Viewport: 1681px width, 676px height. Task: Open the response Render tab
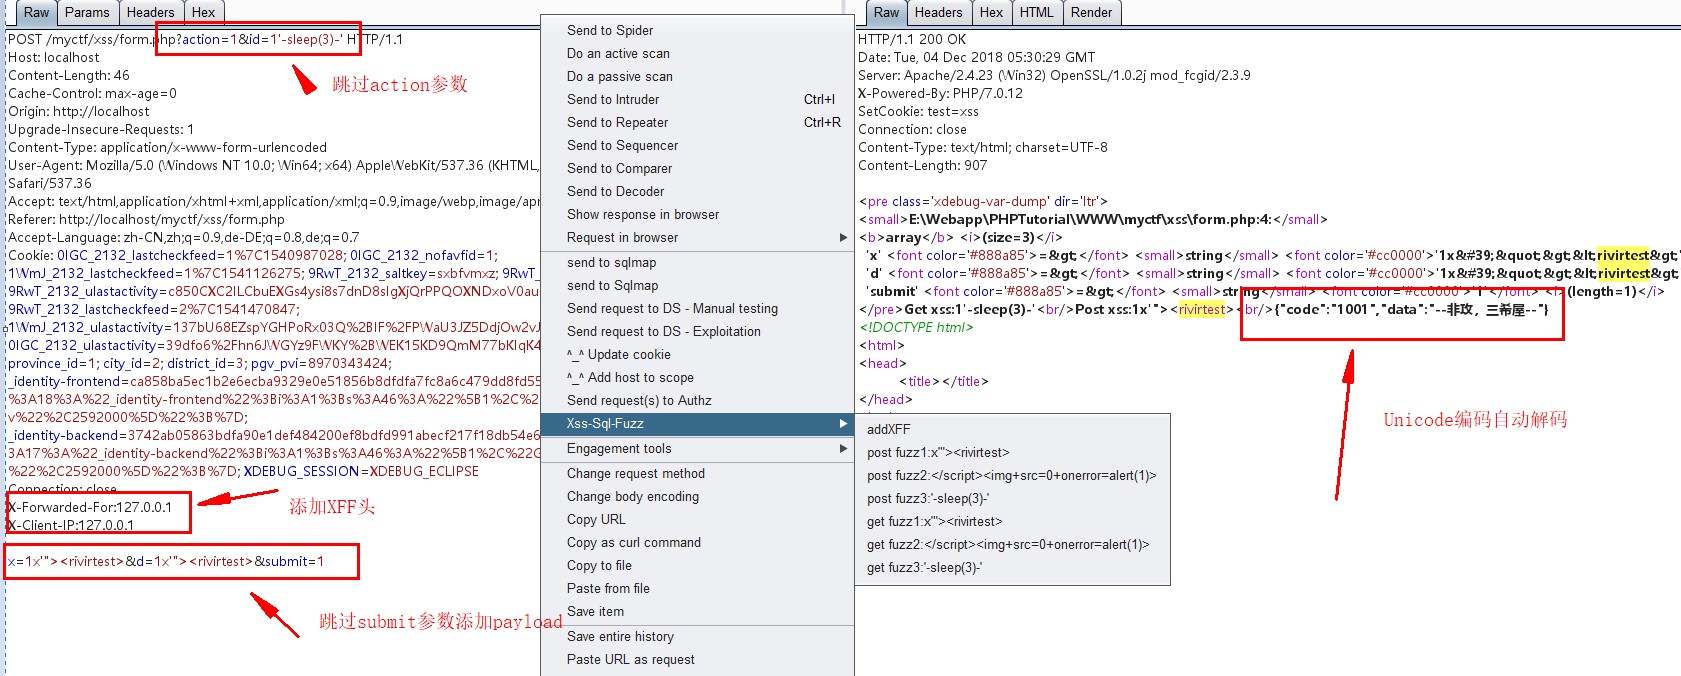pyautogui.click(x=1091, y=12)
